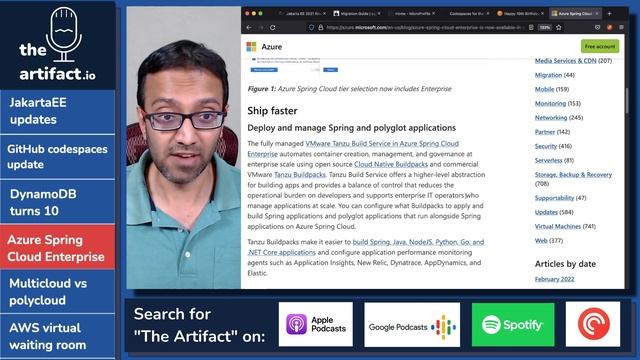Open the Monitoring category link

pyautogui.click(x=550, y=104)
